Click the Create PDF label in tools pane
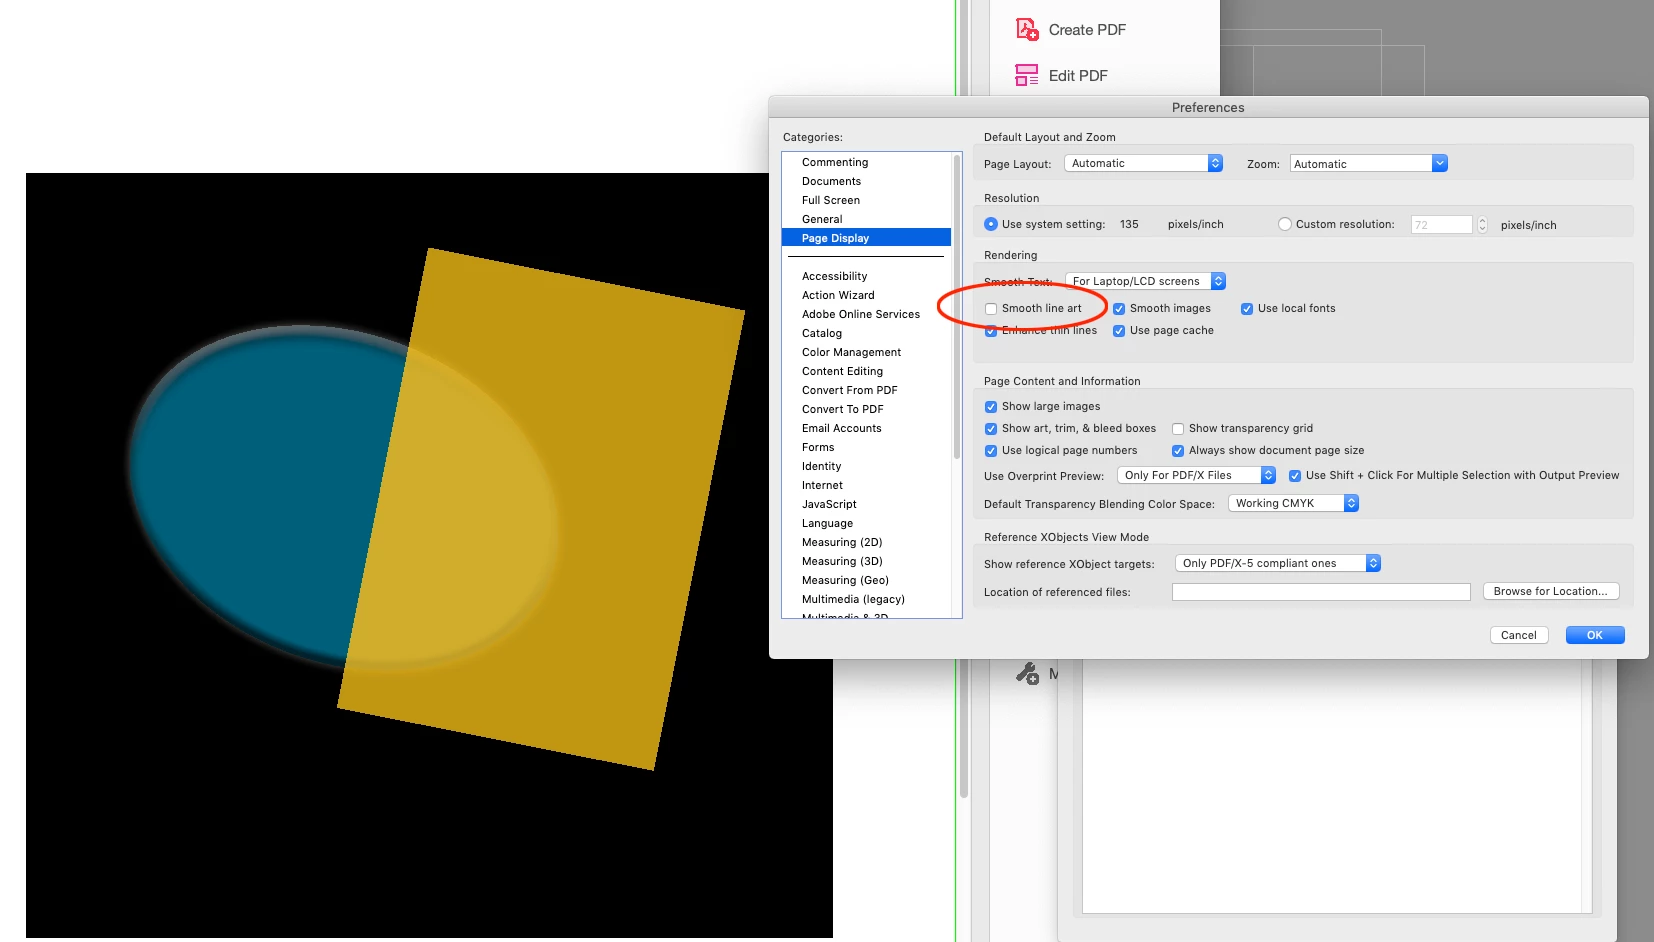 [x=1087, y=30]
